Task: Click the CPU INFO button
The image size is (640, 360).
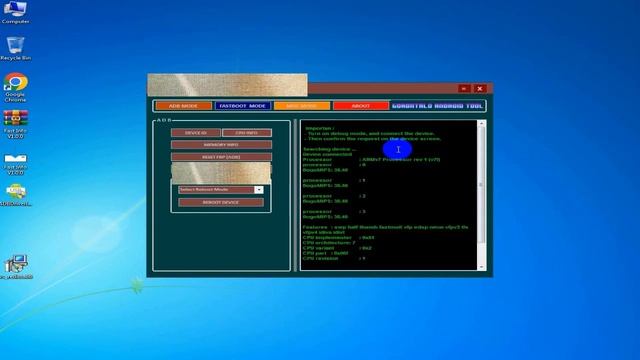Action: pyautogui.click(x=247, y=133)
